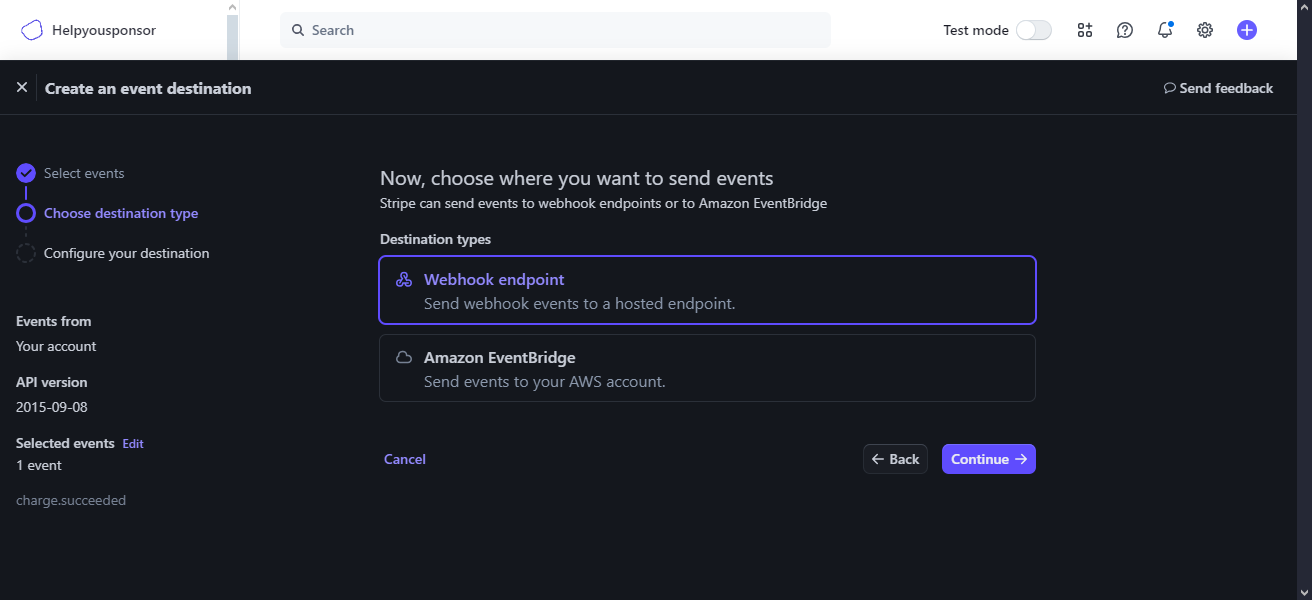The image size is (1312, 600).
Task: Focus the Search input field
Action: (555, 30)
